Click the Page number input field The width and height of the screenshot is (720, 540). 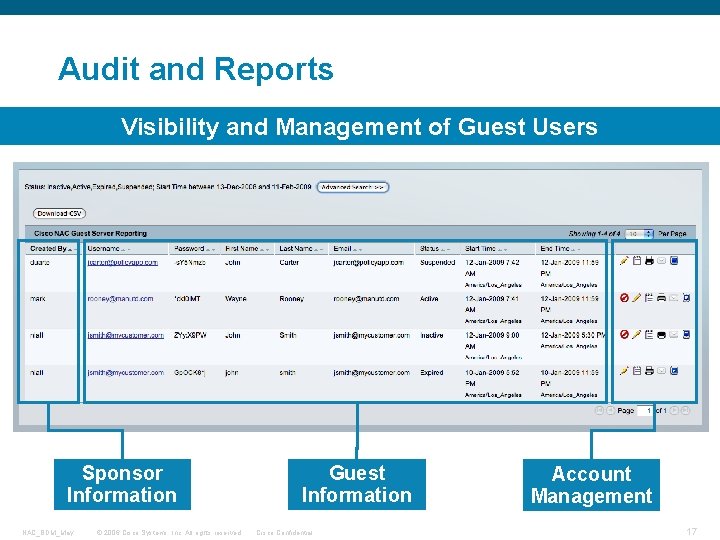click(x=645, y=411)
